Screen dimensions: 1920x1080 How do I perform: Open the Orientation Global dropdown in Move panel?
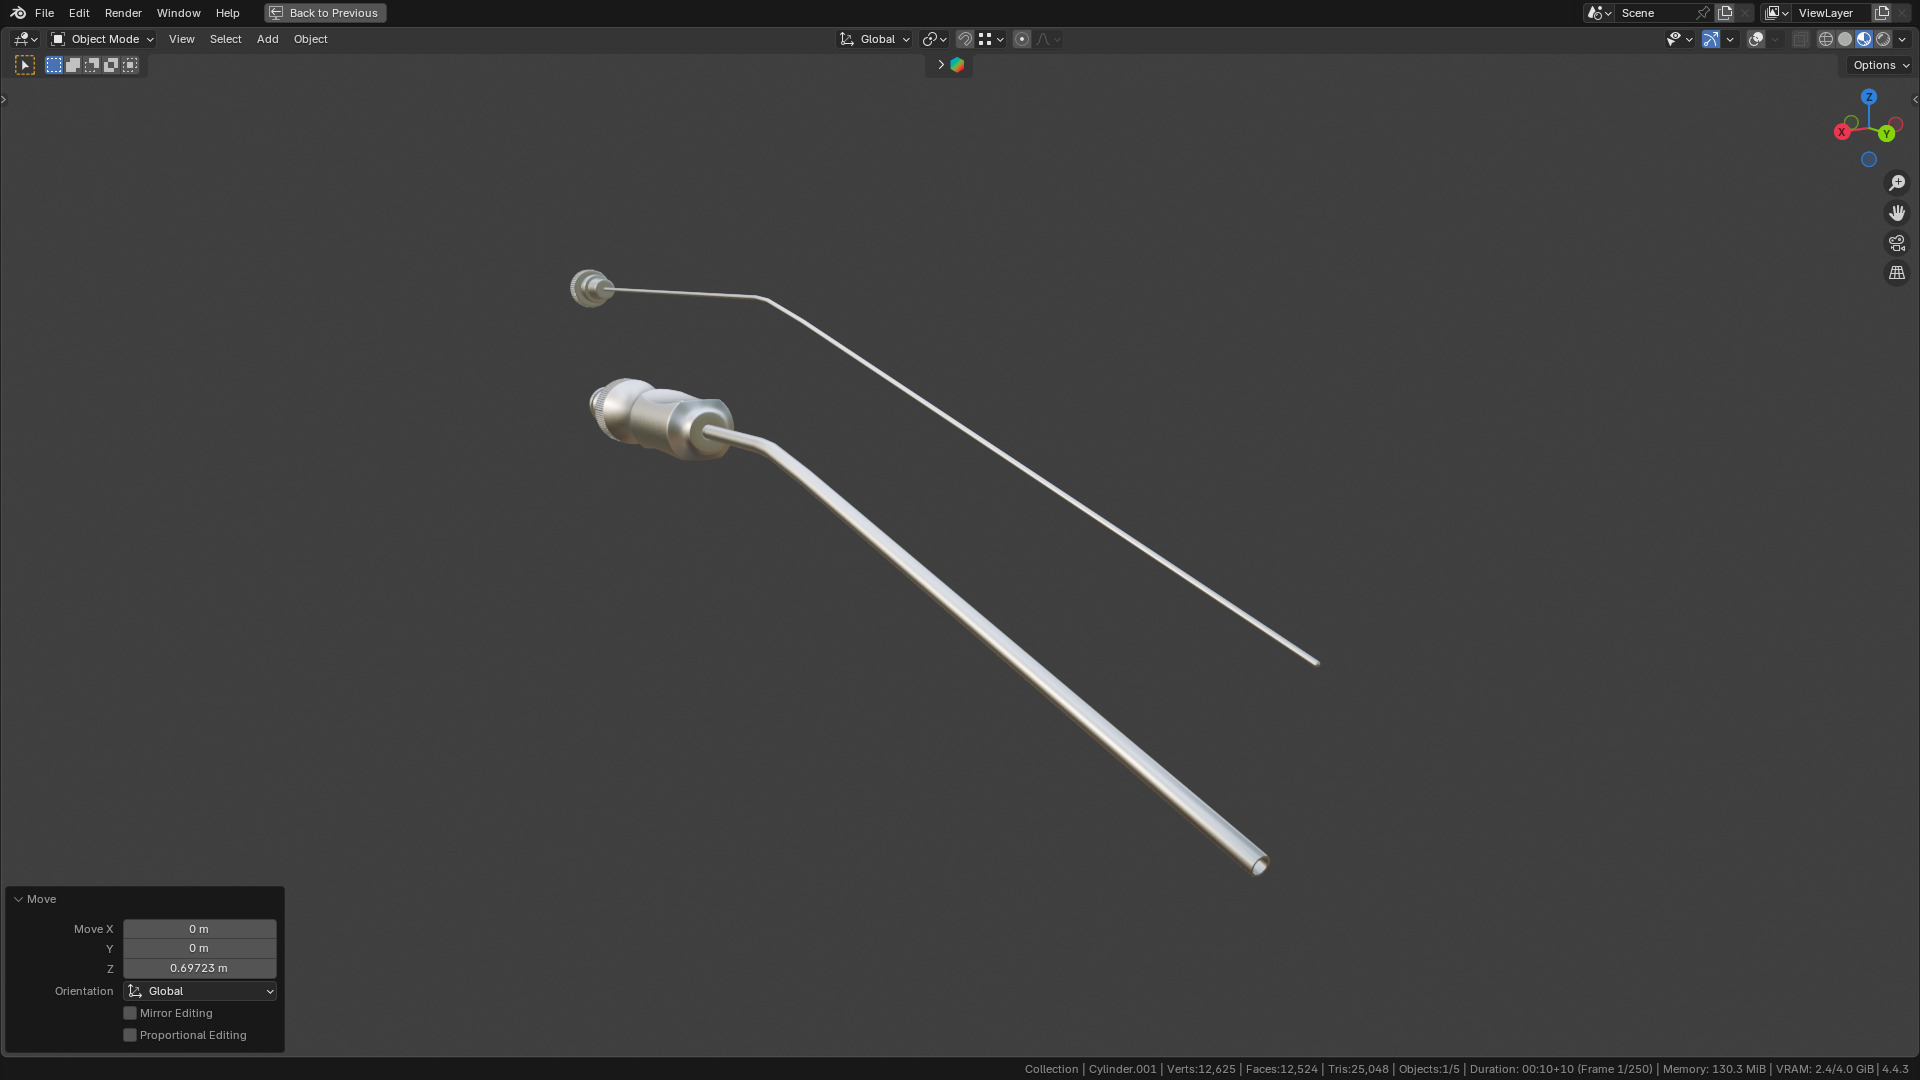point(199,991)
